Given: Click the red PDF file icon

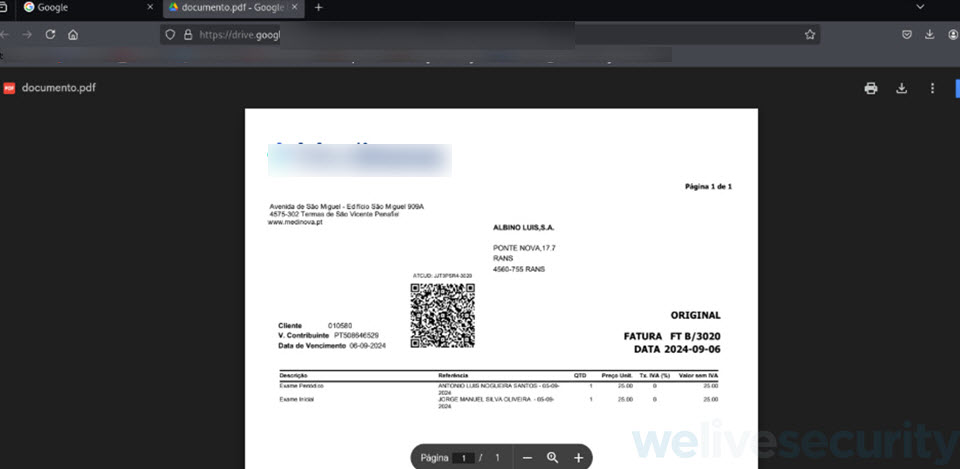Looking at the screenshot, I should point(9,88).
